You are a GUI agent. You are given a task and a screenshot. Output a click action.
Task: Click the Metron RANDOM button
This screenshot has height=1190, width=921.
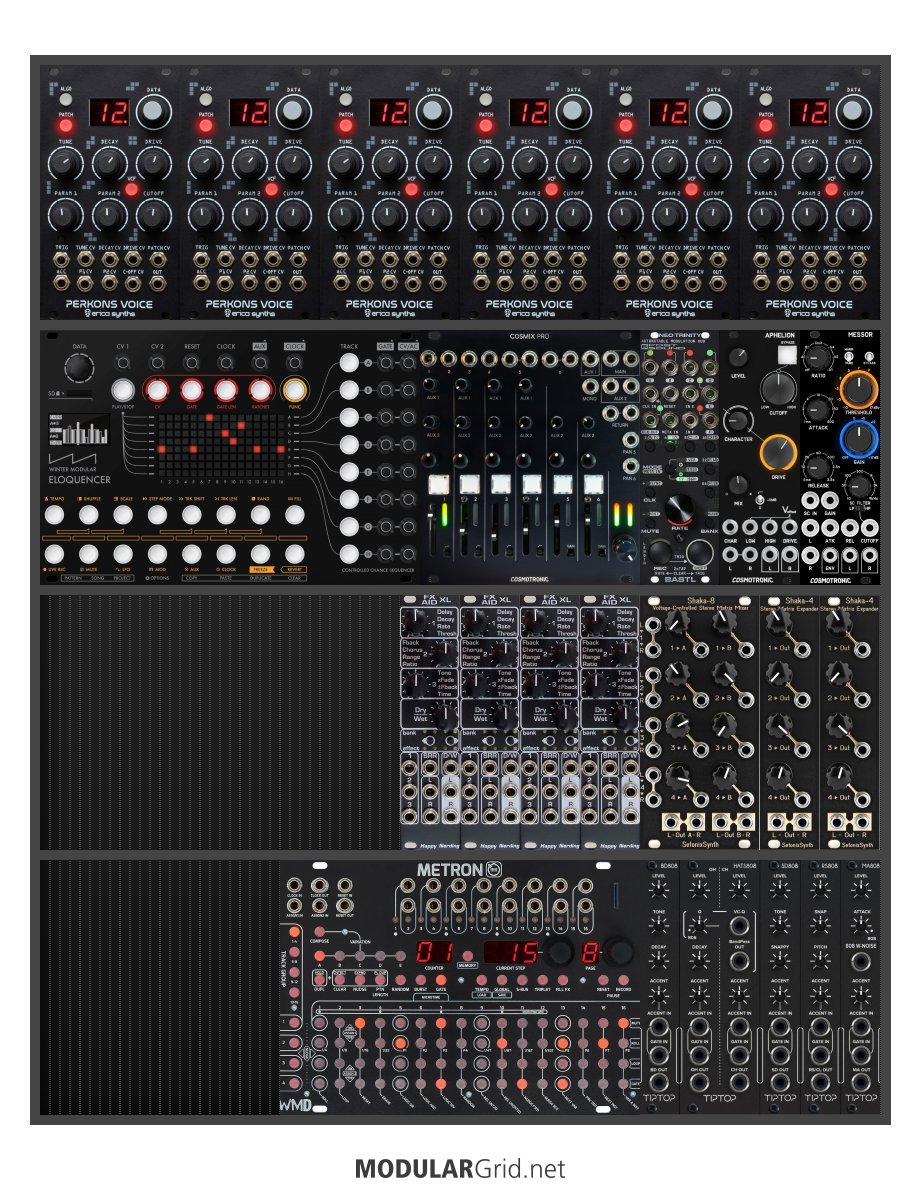(x=400, y=980)
